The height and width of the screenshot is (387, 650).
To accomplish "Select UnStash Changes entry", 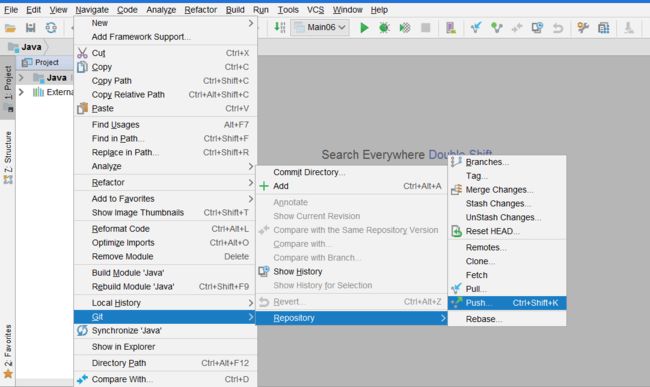I will pos(507,218).
